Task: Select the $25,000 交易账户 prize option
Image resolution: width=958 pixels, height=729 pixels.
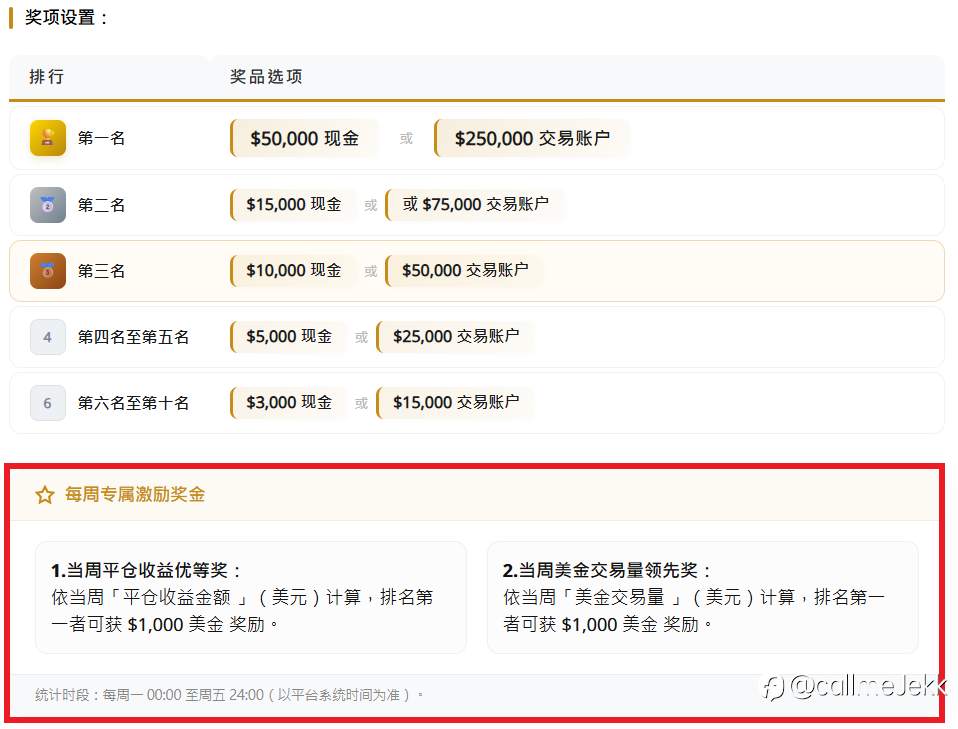Action: click(455, 336)
